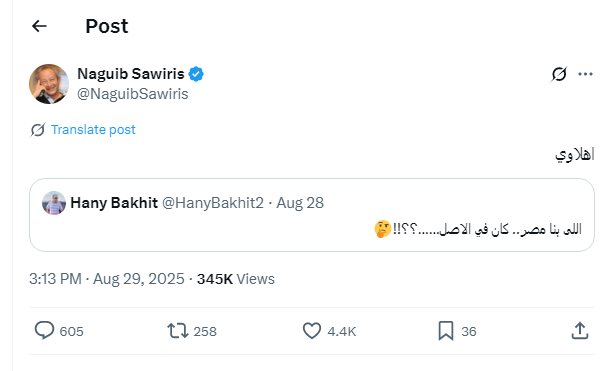This screenshot has height=371, width=608.
Task: Click the Translate post link
Action: click(x=93, y=129)
